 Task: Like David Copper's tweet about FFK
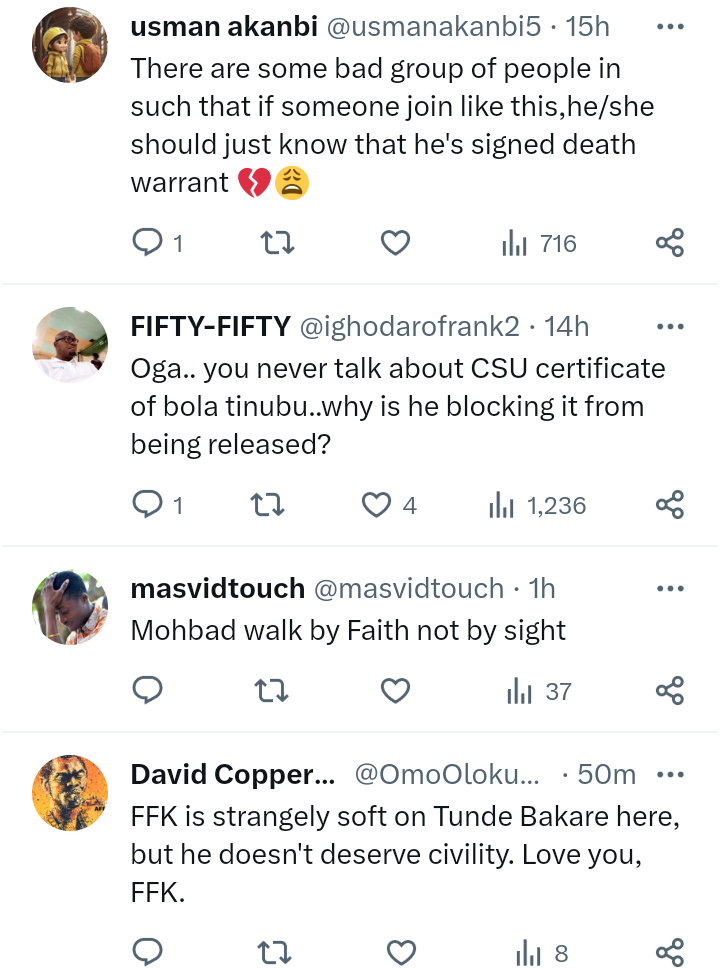pyautogui.click(x=401, y=954)
